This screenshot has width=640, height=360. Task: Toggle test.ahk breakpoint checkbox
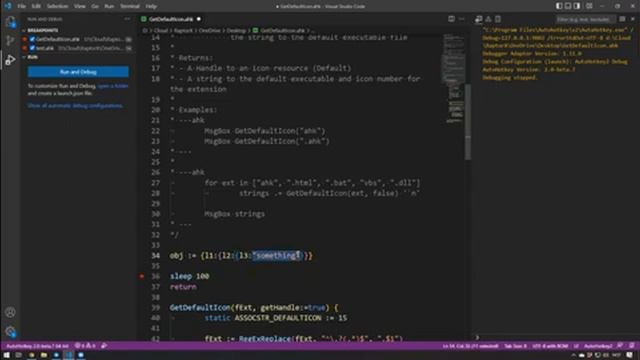click(32, 48)
